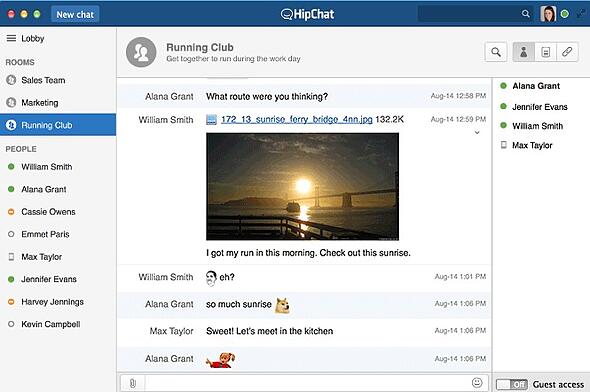The width and height of the screenshot is (590, 392).
Task: Go to the Lobby
Action: point(33,38)
